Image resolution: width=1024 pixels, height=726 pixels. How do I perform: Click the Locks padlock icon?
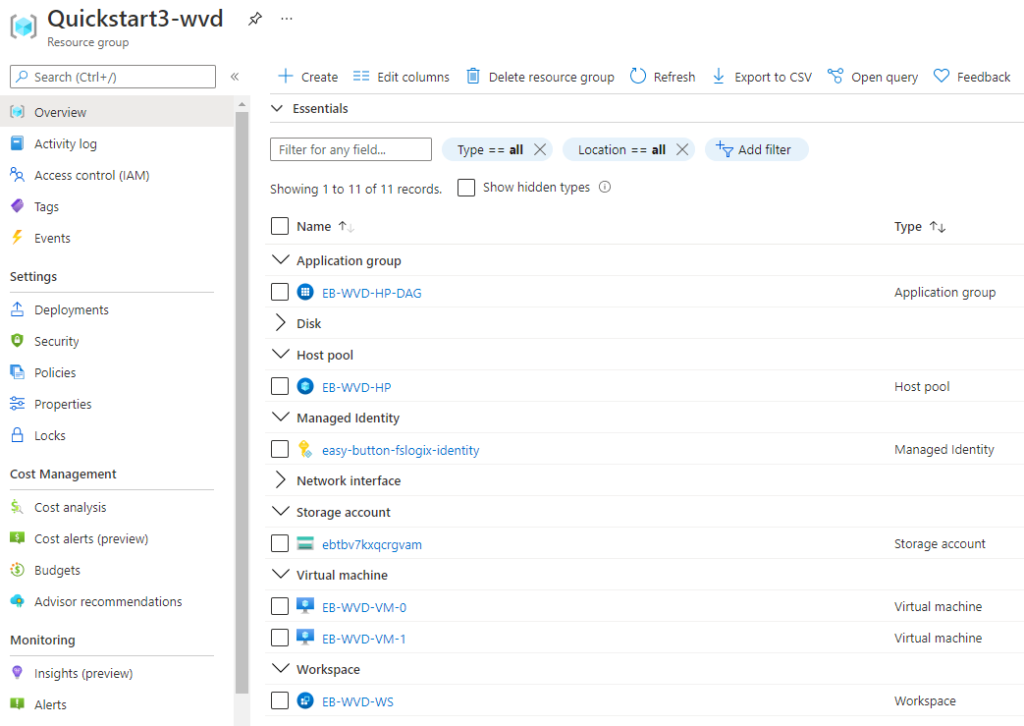click(x=18, y=435)
